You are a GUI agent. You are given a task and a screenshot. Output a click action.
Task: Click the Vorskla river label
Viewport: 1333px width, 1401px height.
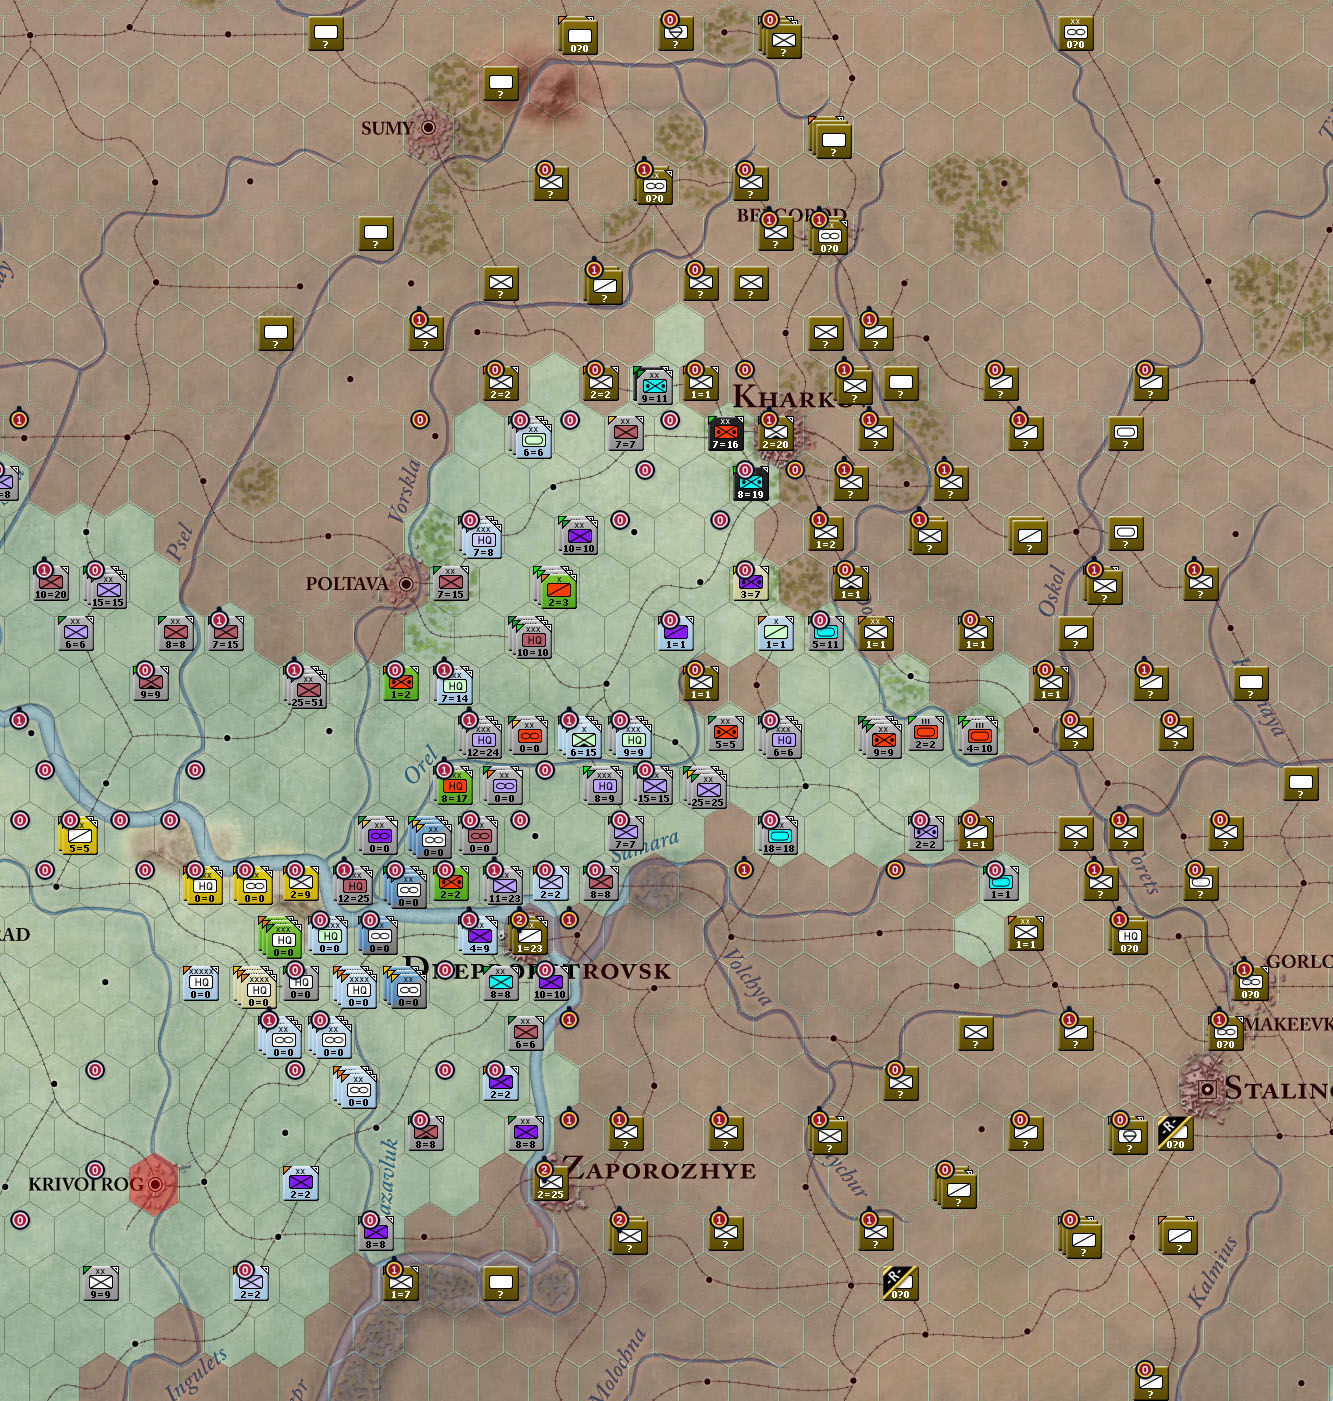pyautogui.click(x=405, y=490)
